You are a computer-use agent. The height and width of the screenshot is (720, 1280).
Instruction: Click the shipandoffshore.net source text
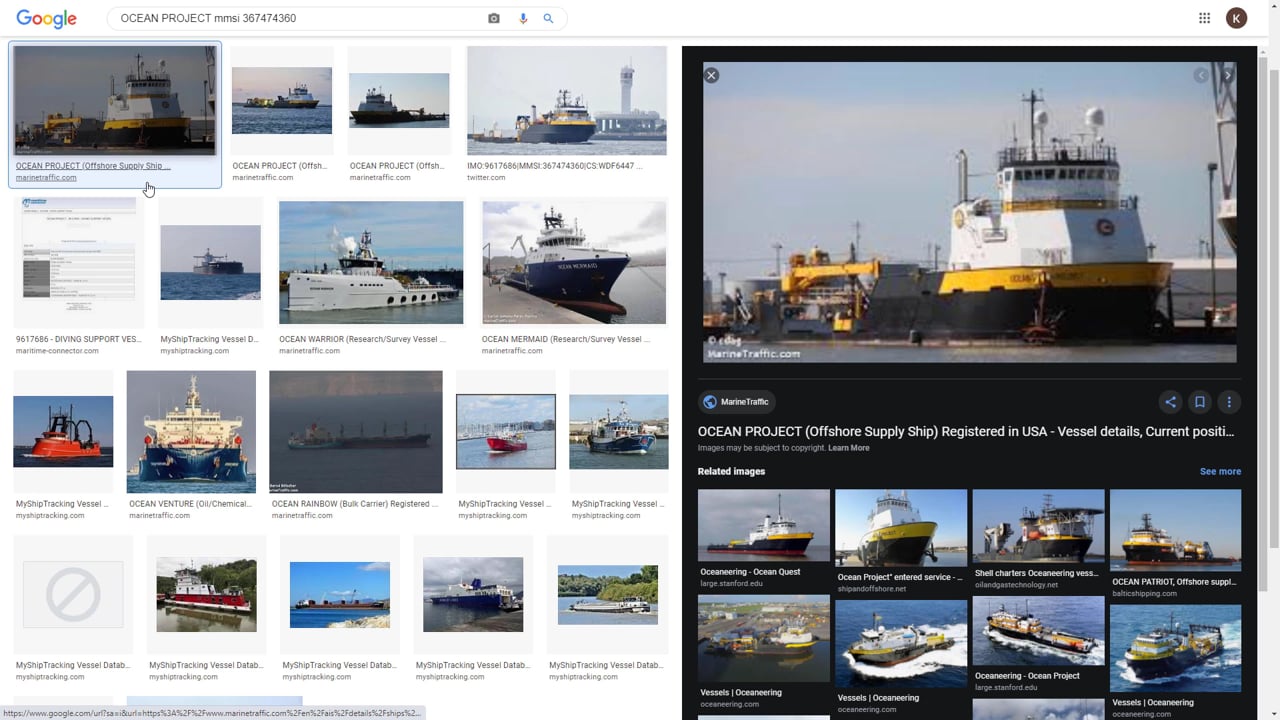(872, 589)
